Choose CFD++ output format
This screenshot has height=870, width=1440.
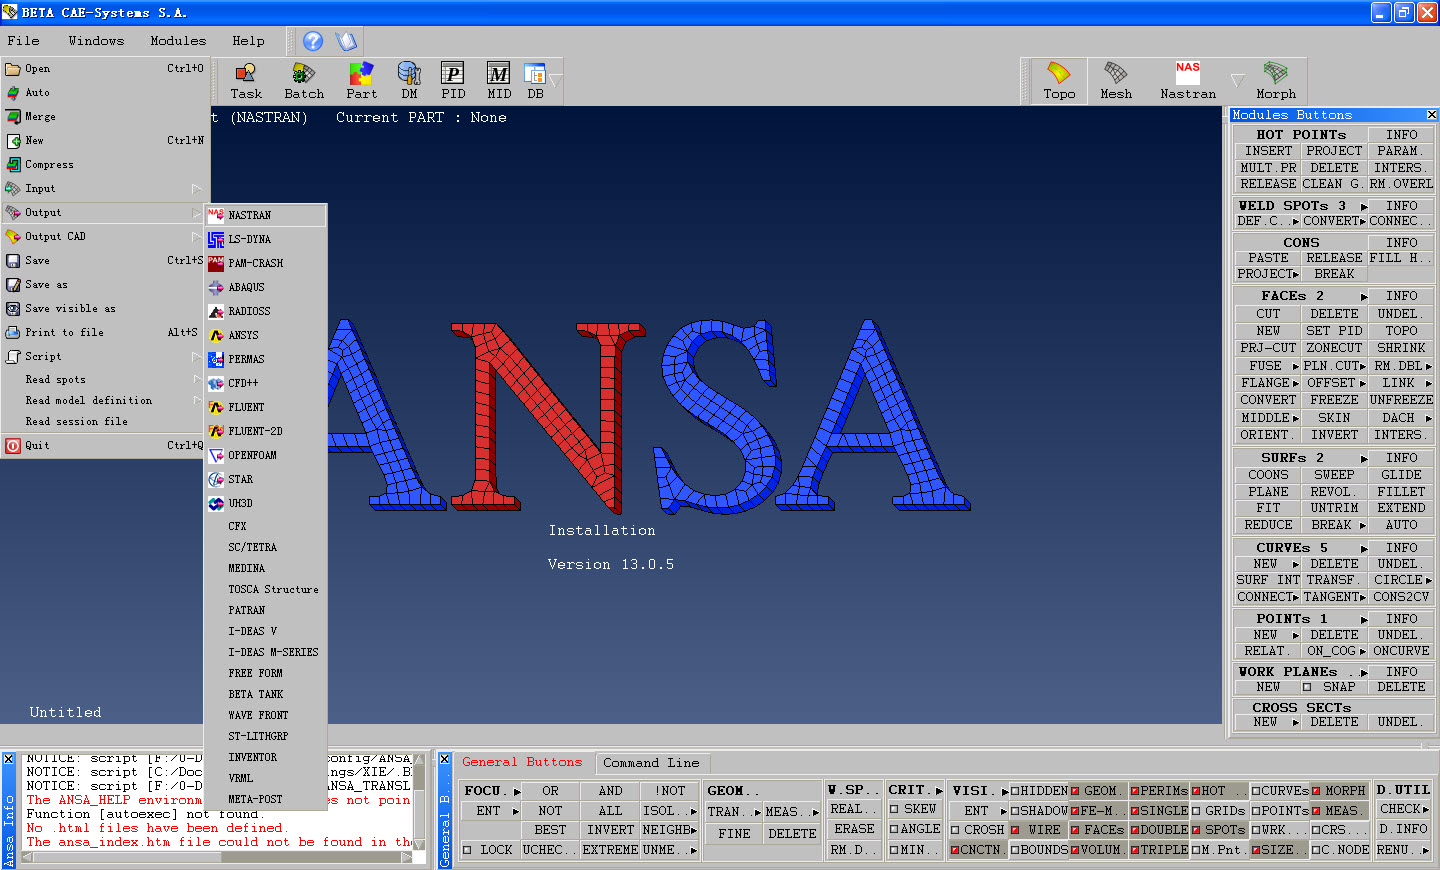(266, 383)
